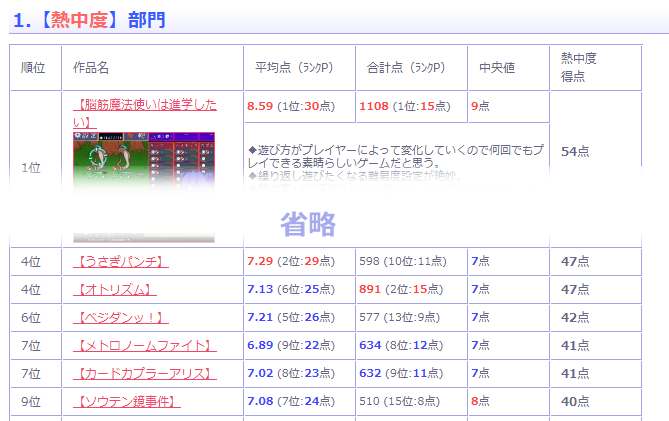Viewport: 669px width, 421px height.
Task: Open the 脳筋魔法使いは進学したい game link
Action: (x=145, y=113)
